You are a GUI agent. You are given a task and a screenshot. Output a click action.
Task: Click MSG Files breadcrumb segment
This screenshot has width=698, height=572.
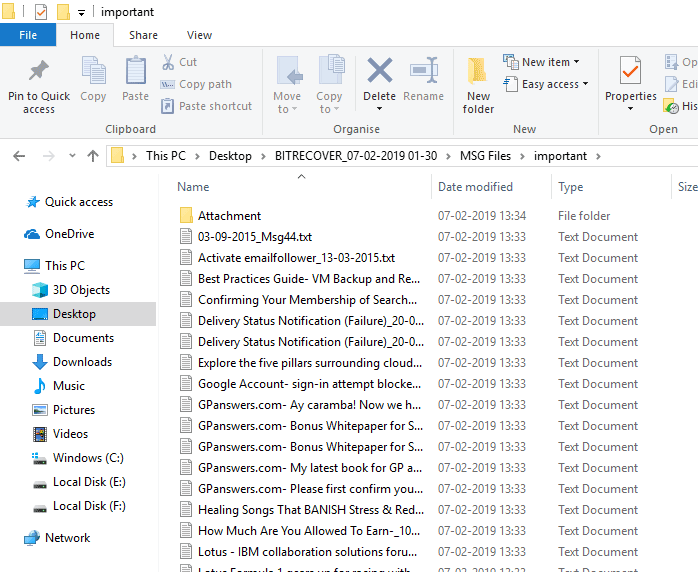[x=485, y=156]
